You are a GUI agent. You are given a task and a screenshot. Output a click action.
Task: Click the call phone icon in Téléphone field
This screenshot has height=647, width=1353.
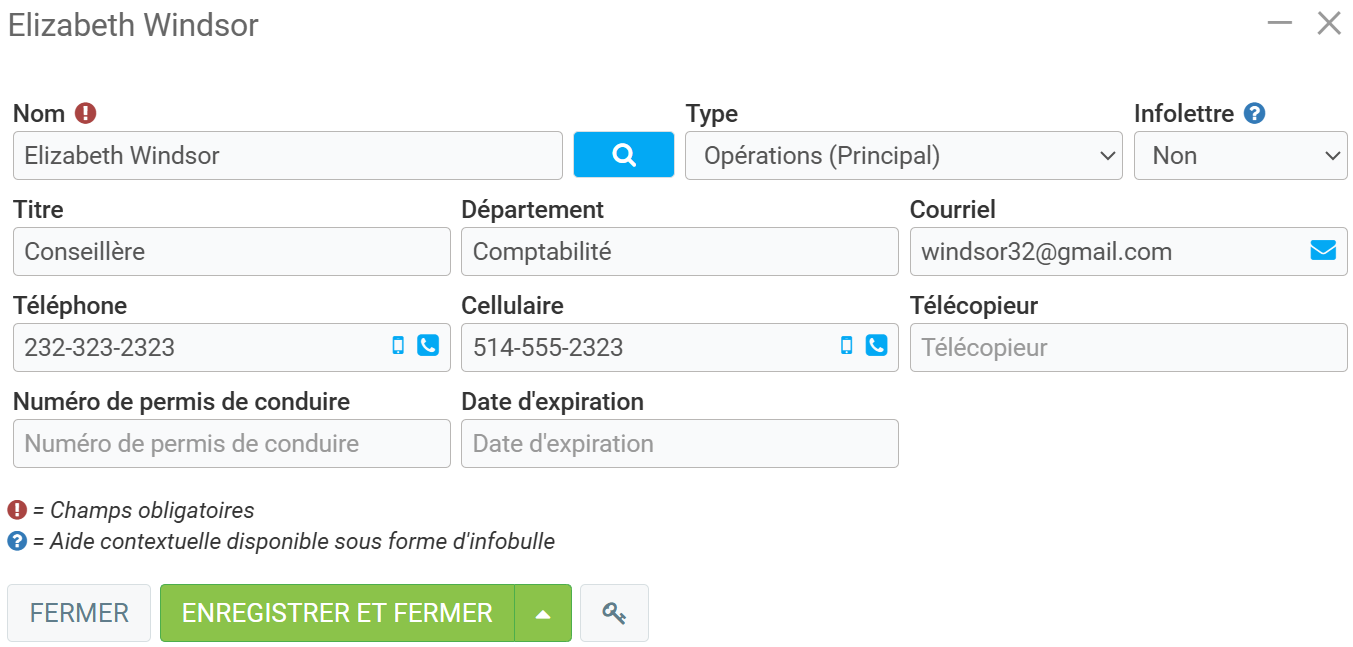428,346
